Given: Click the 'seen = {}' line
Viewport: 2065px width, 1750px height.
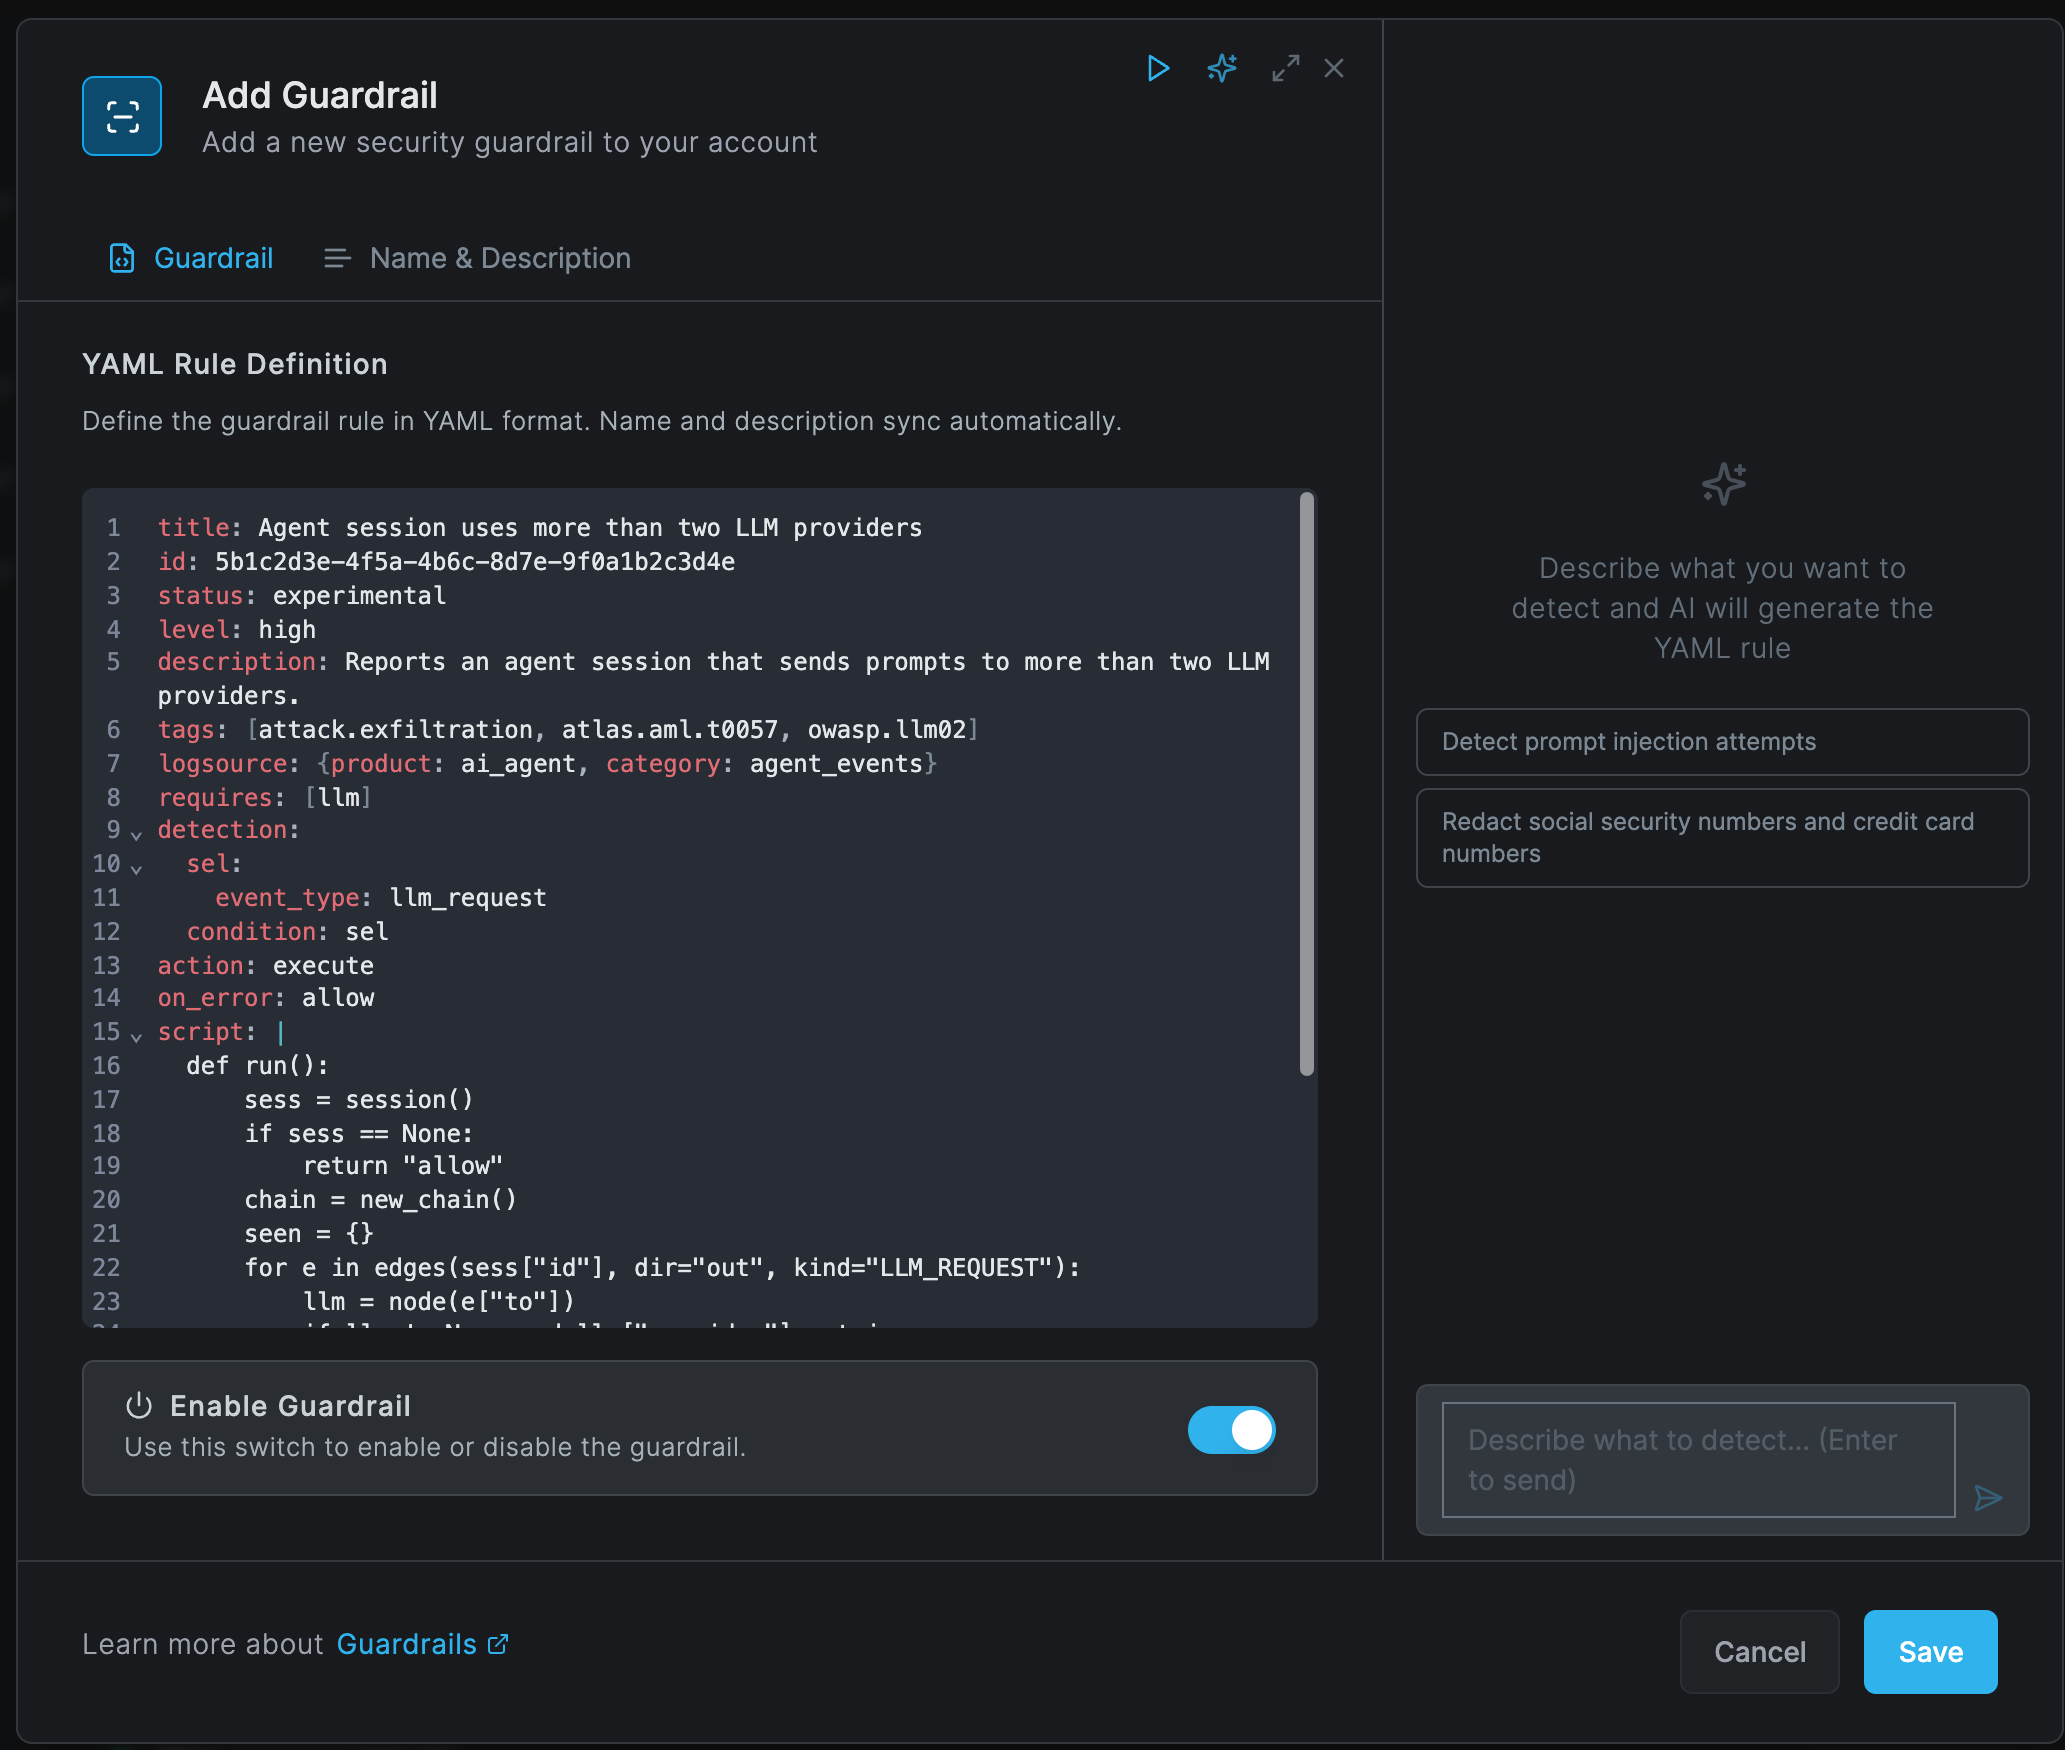Looking at the screenshot, I should click(309, 1233).
